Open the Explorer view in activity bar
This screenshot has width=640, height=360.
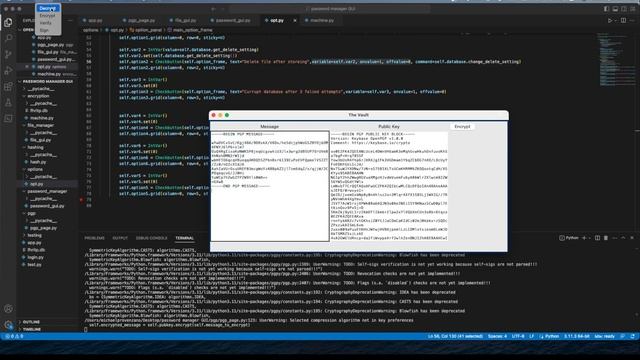point(8,22)
